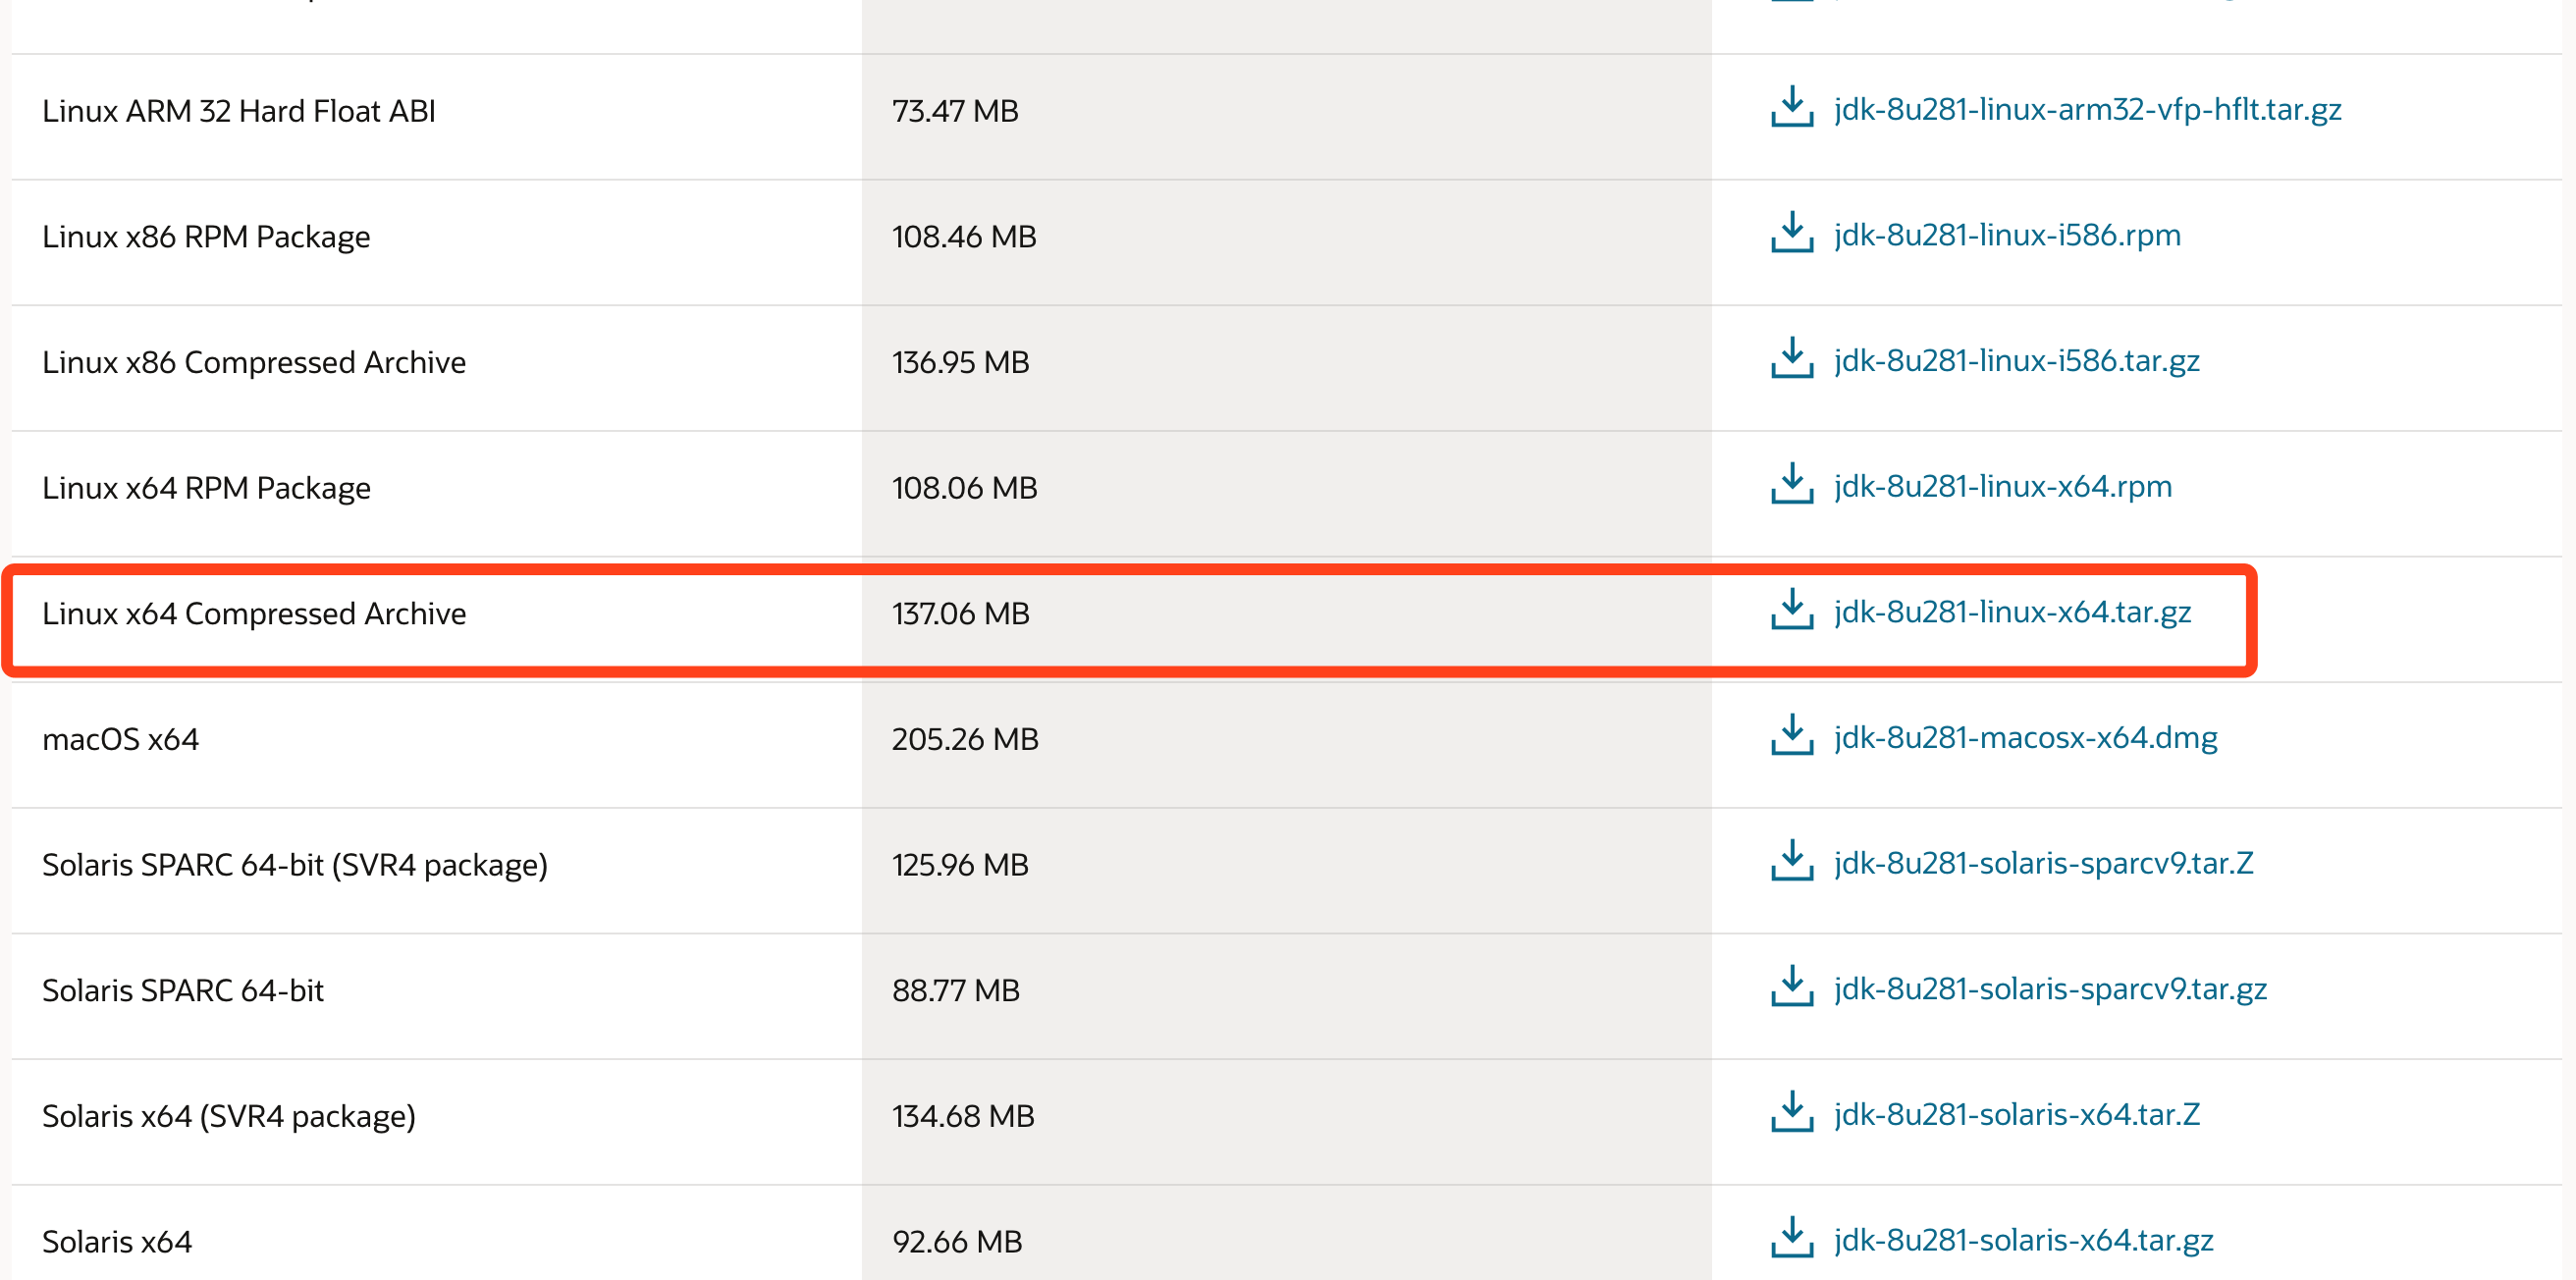Click download icon beside jdk-8u281-solaris-sparcv9.tar.gz

coord(1792,987)
